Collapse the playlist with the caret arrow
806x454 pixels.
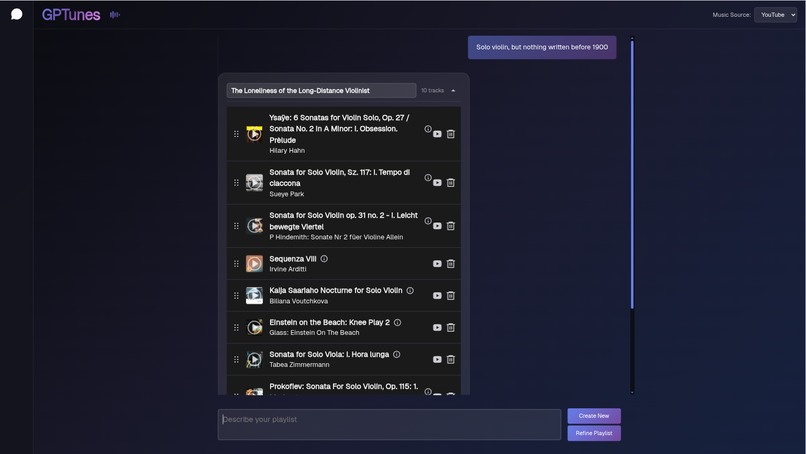pos(453,90)
